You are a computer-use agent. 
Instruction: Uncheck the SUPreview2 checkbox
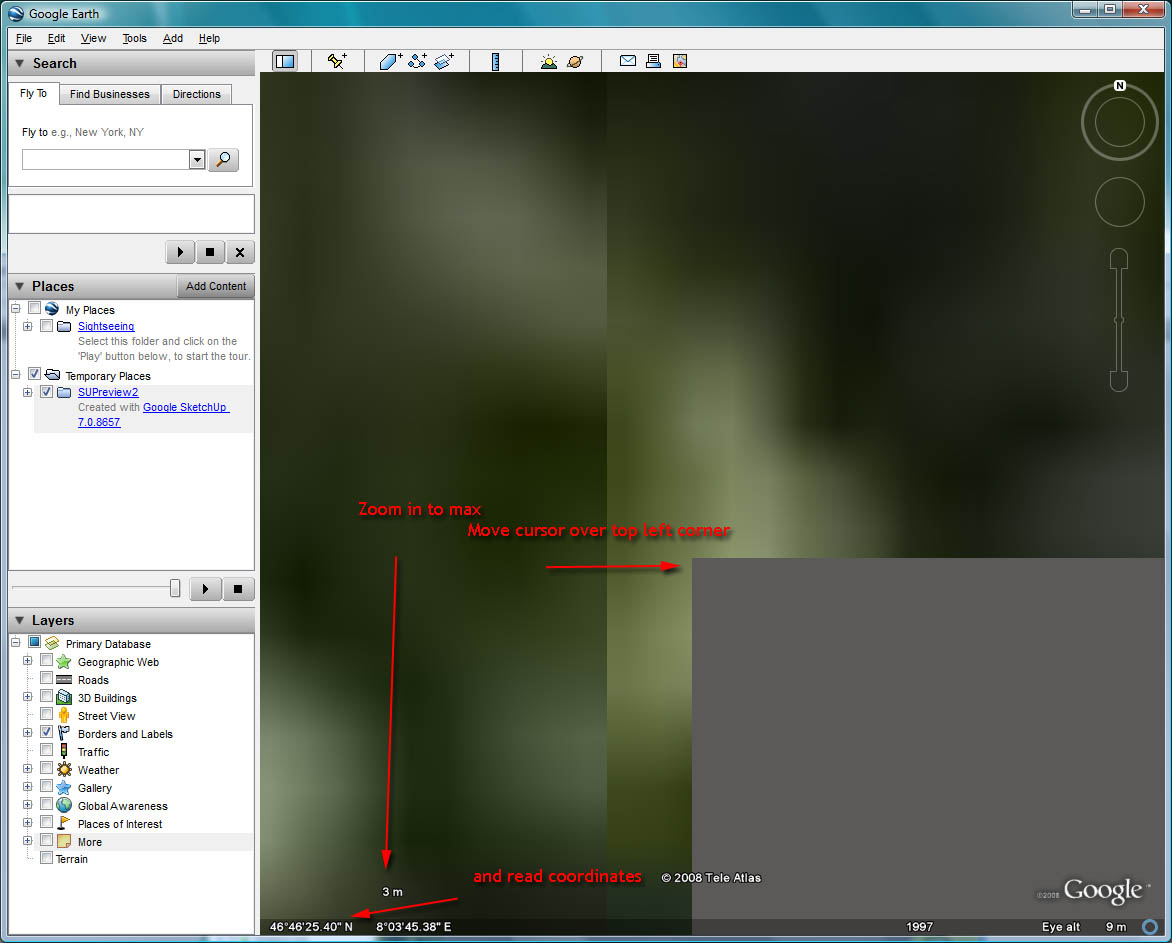[46, 392]
